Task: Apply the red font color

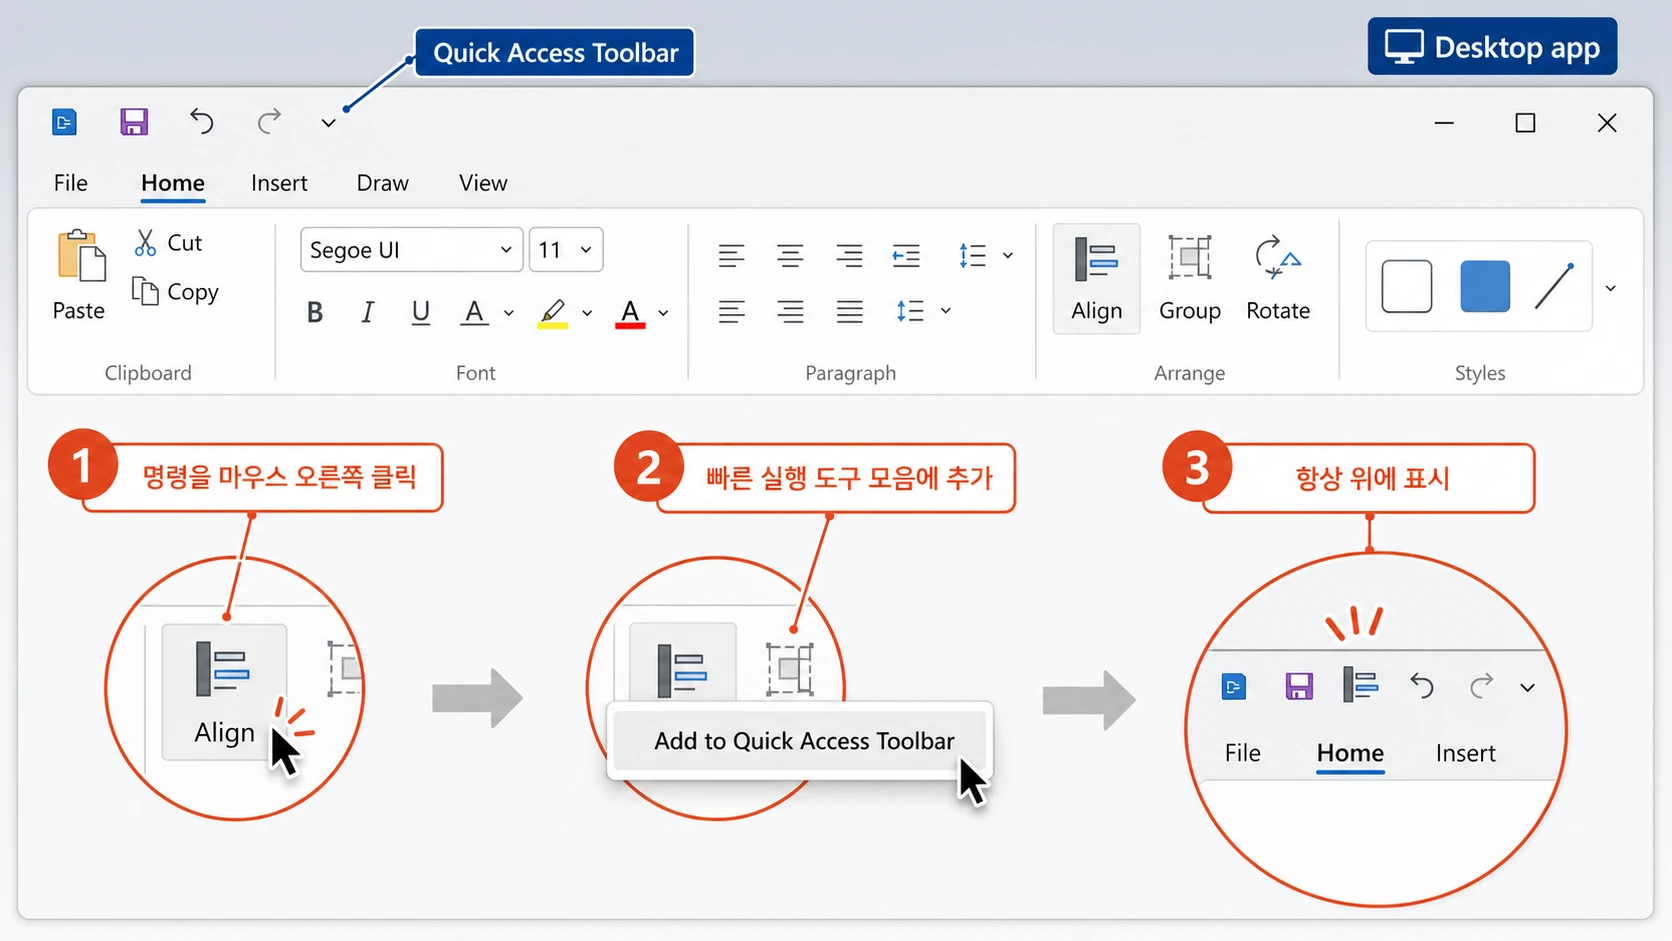Action: (x=630, y=314)
